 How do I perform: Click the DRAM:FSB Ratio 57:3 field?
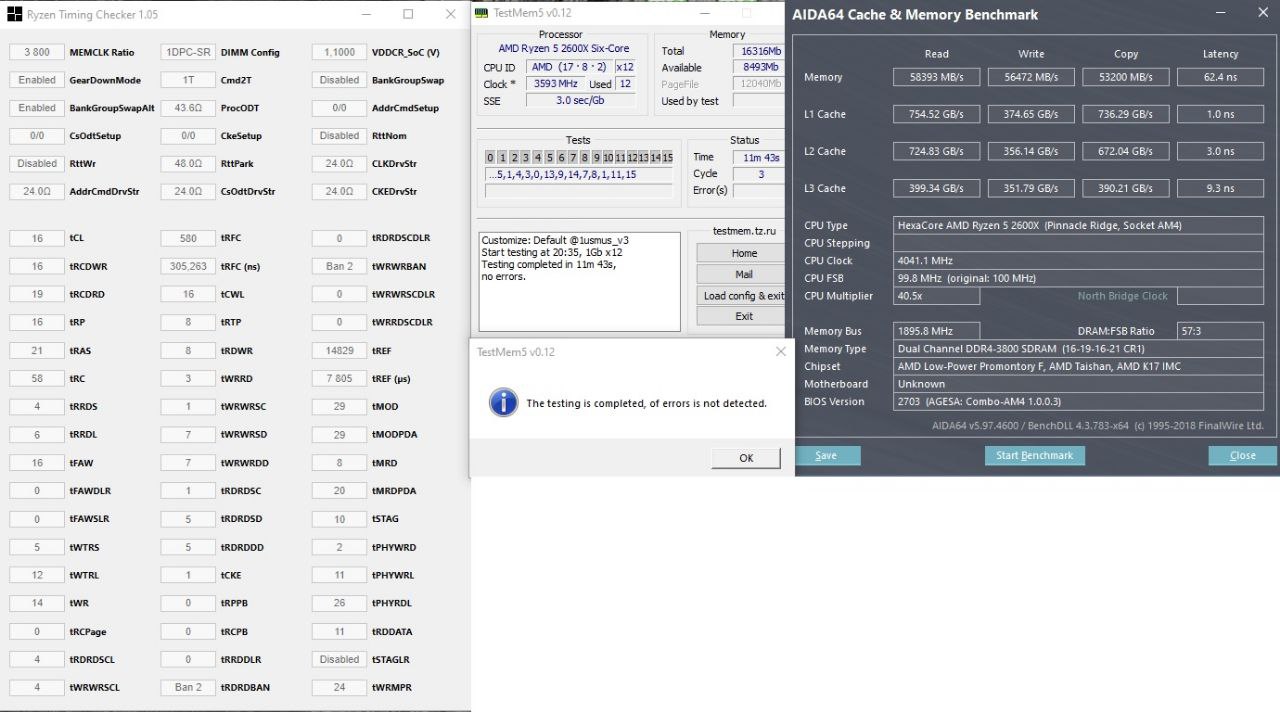(1220, 331)
